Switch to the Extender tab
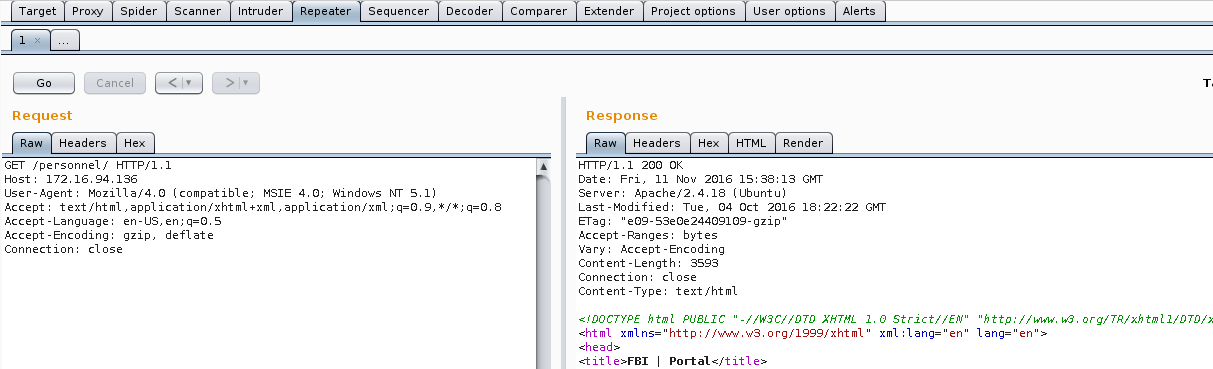1213x369 pixels. [x=609, y=12]
